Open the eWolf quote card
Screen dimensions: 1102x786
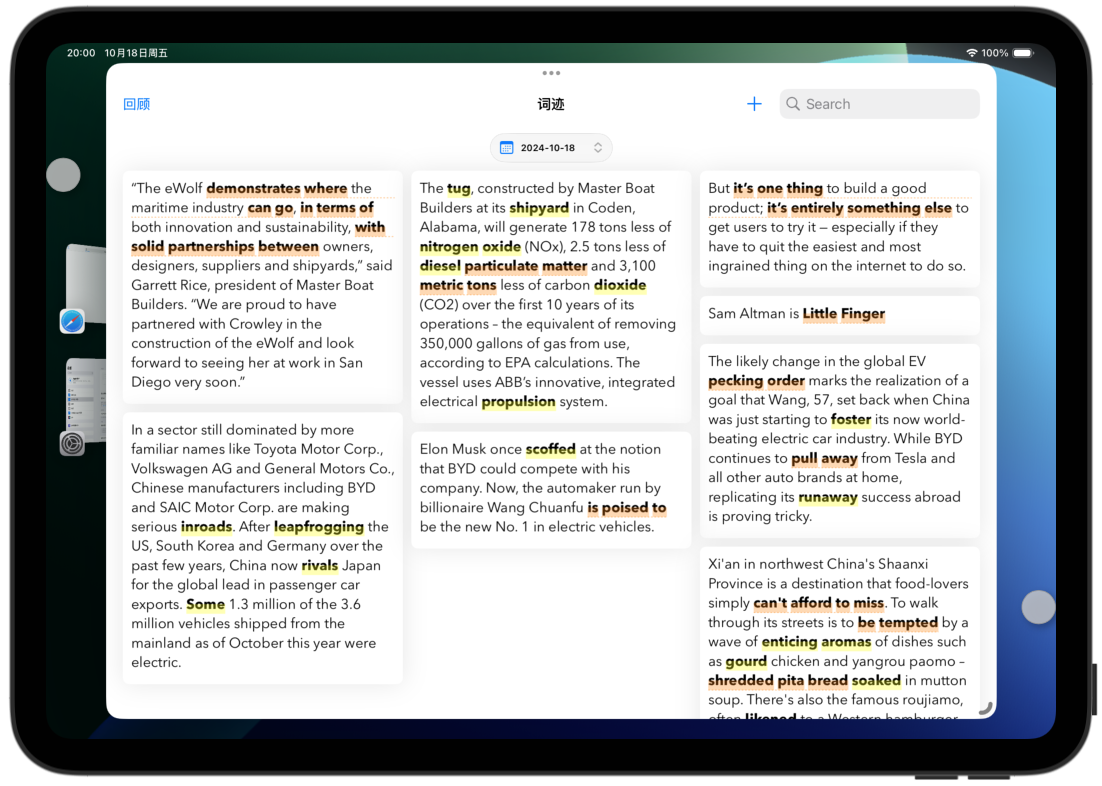point(262,286)
